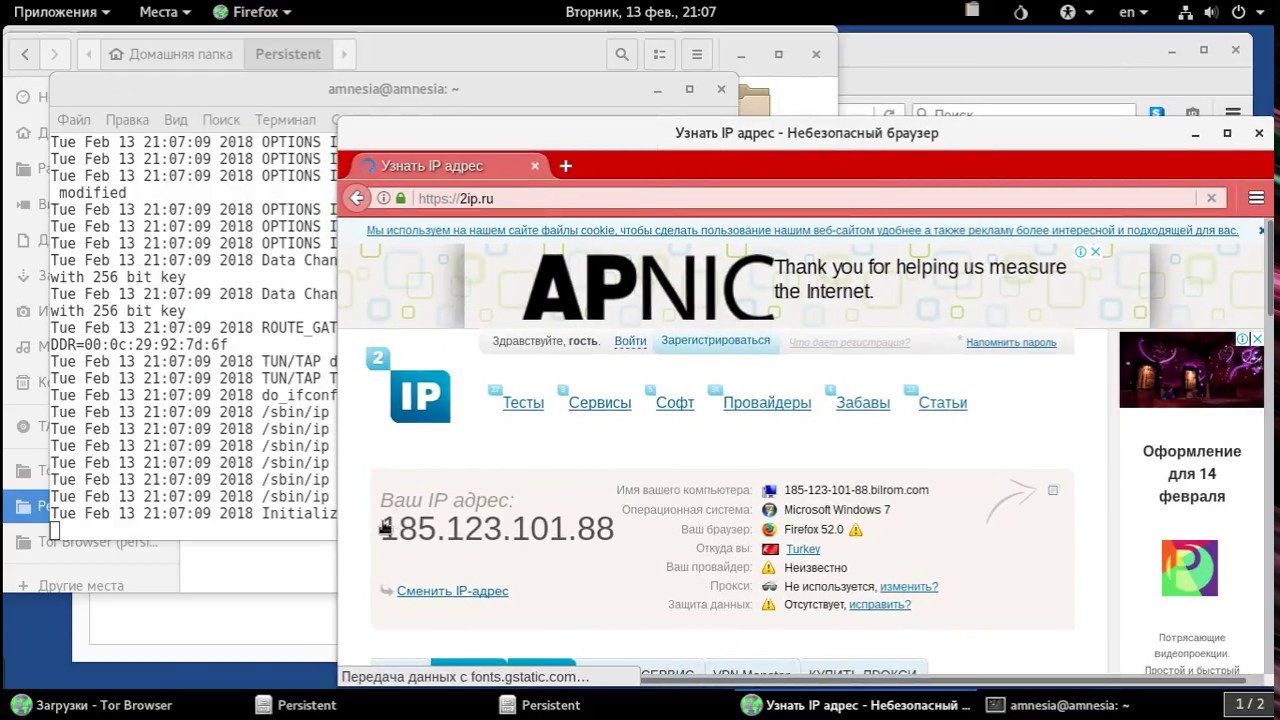Viewport: 1280px width, 720px height.
Task: Click 'Сменить IP-адрес' link
Action: pos(452,591)
